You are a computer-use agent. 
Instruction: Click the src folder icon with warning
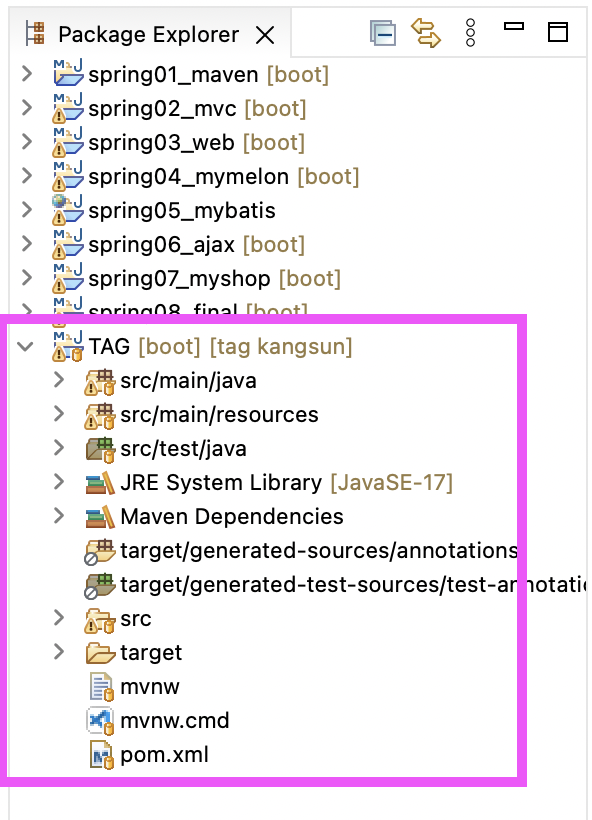click(x=100, y=620)
